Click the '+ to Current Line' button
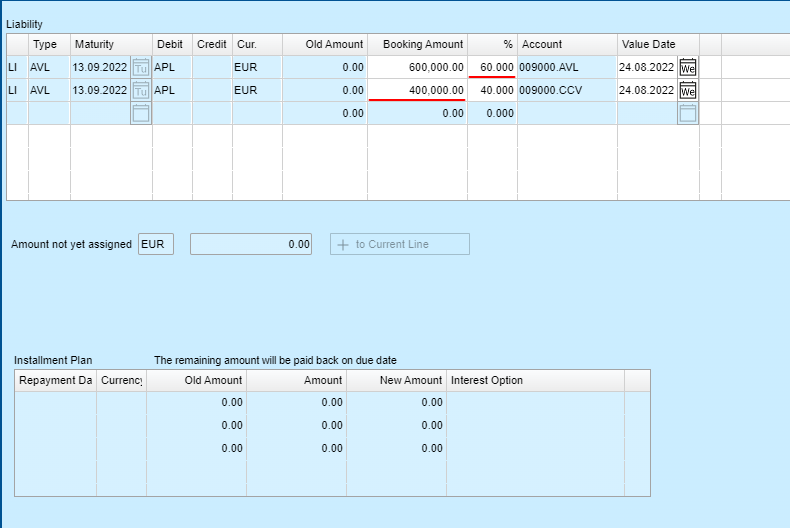This screenshot has width=790, height=528. [400, 244]
